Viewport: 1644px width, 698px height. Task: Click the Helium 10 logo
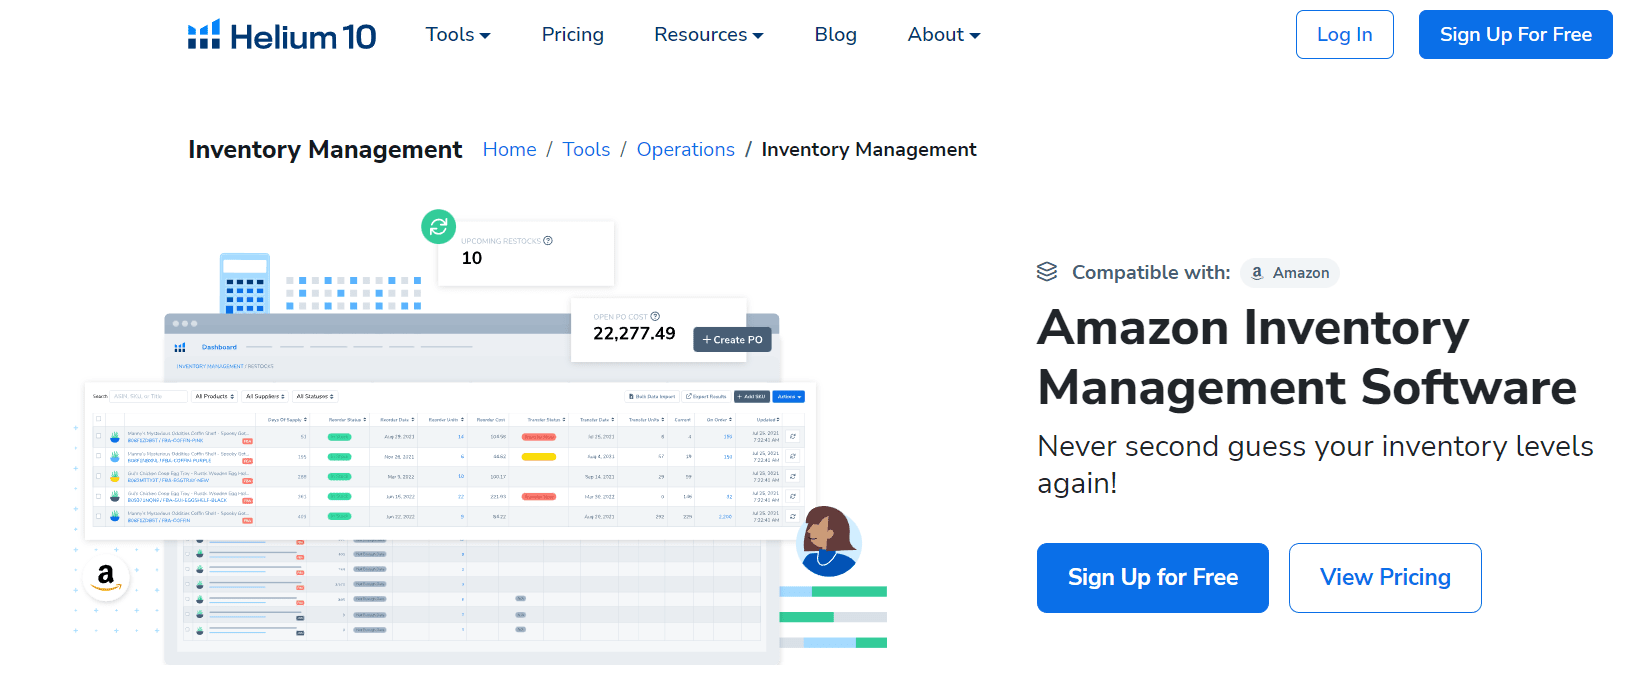(x=282, y=36)
